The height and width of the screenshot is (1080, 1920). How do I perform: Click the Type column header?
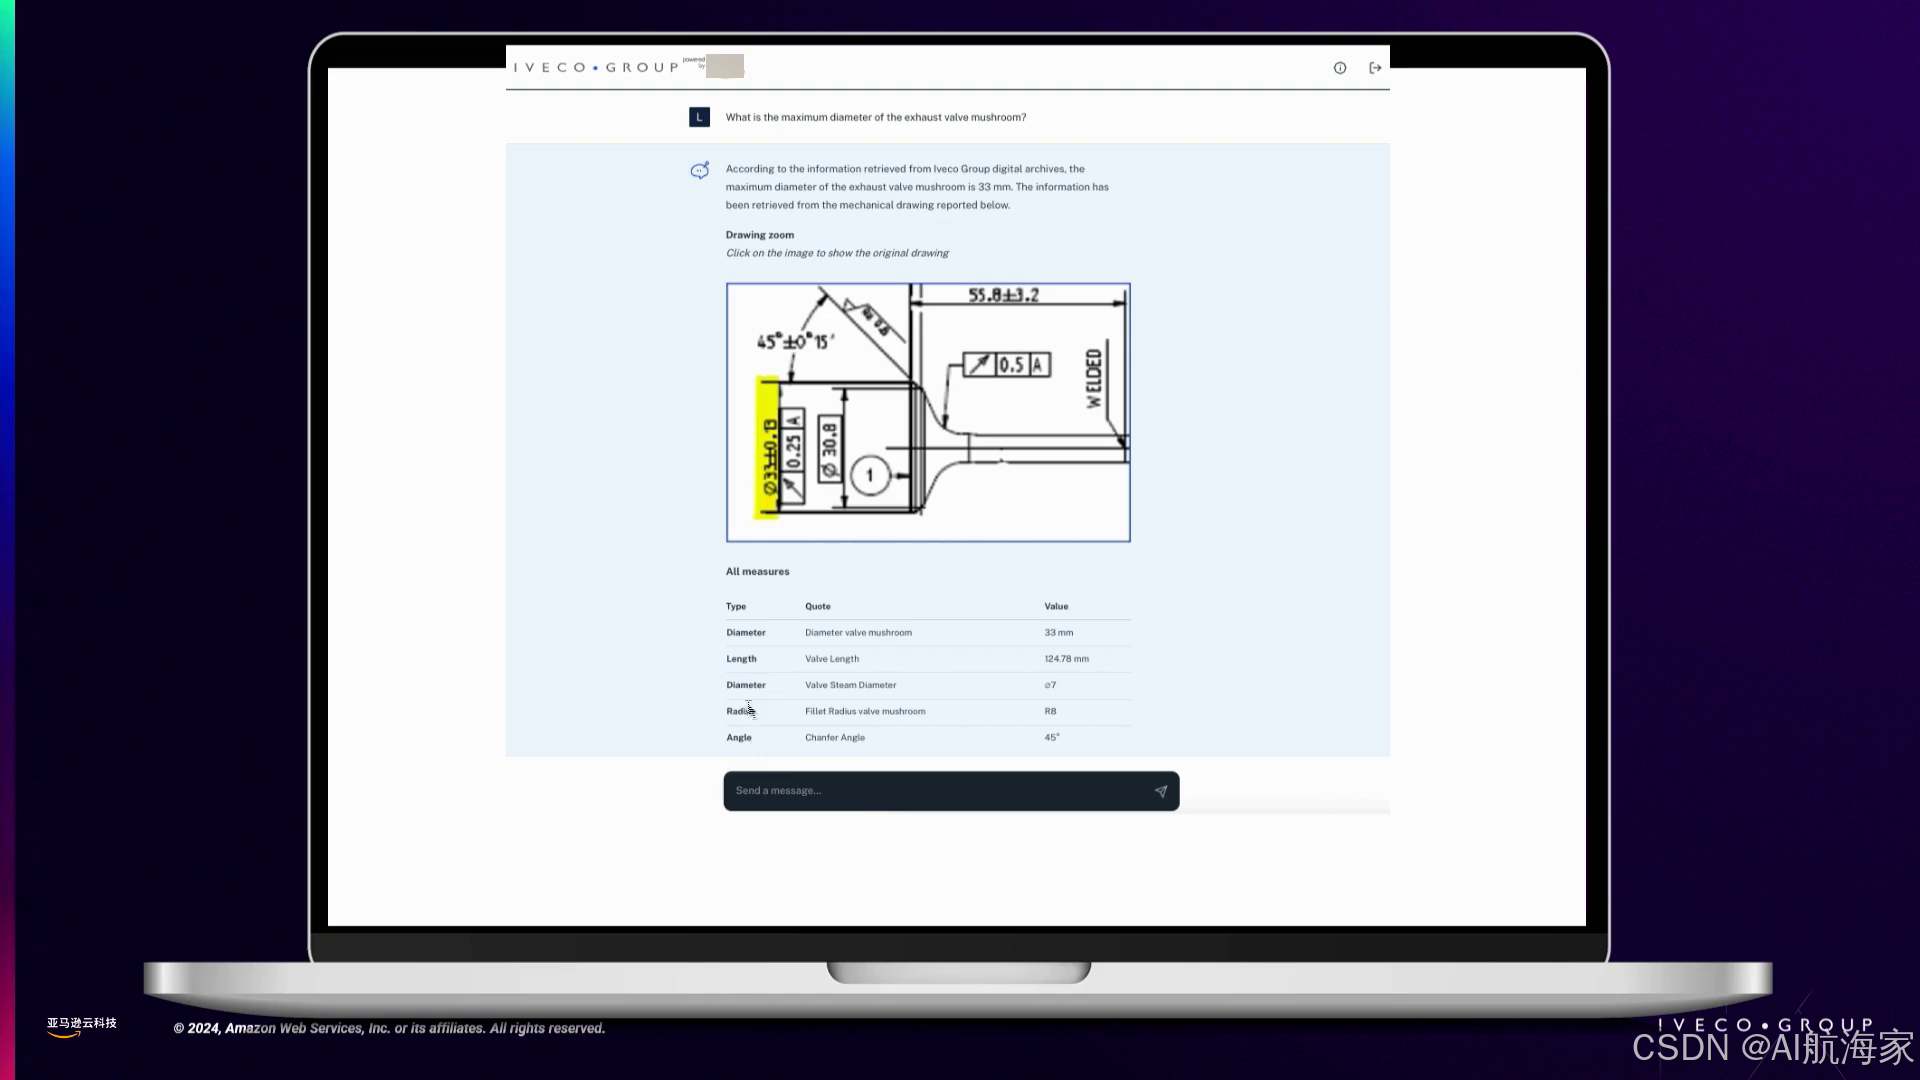[736, 606]
